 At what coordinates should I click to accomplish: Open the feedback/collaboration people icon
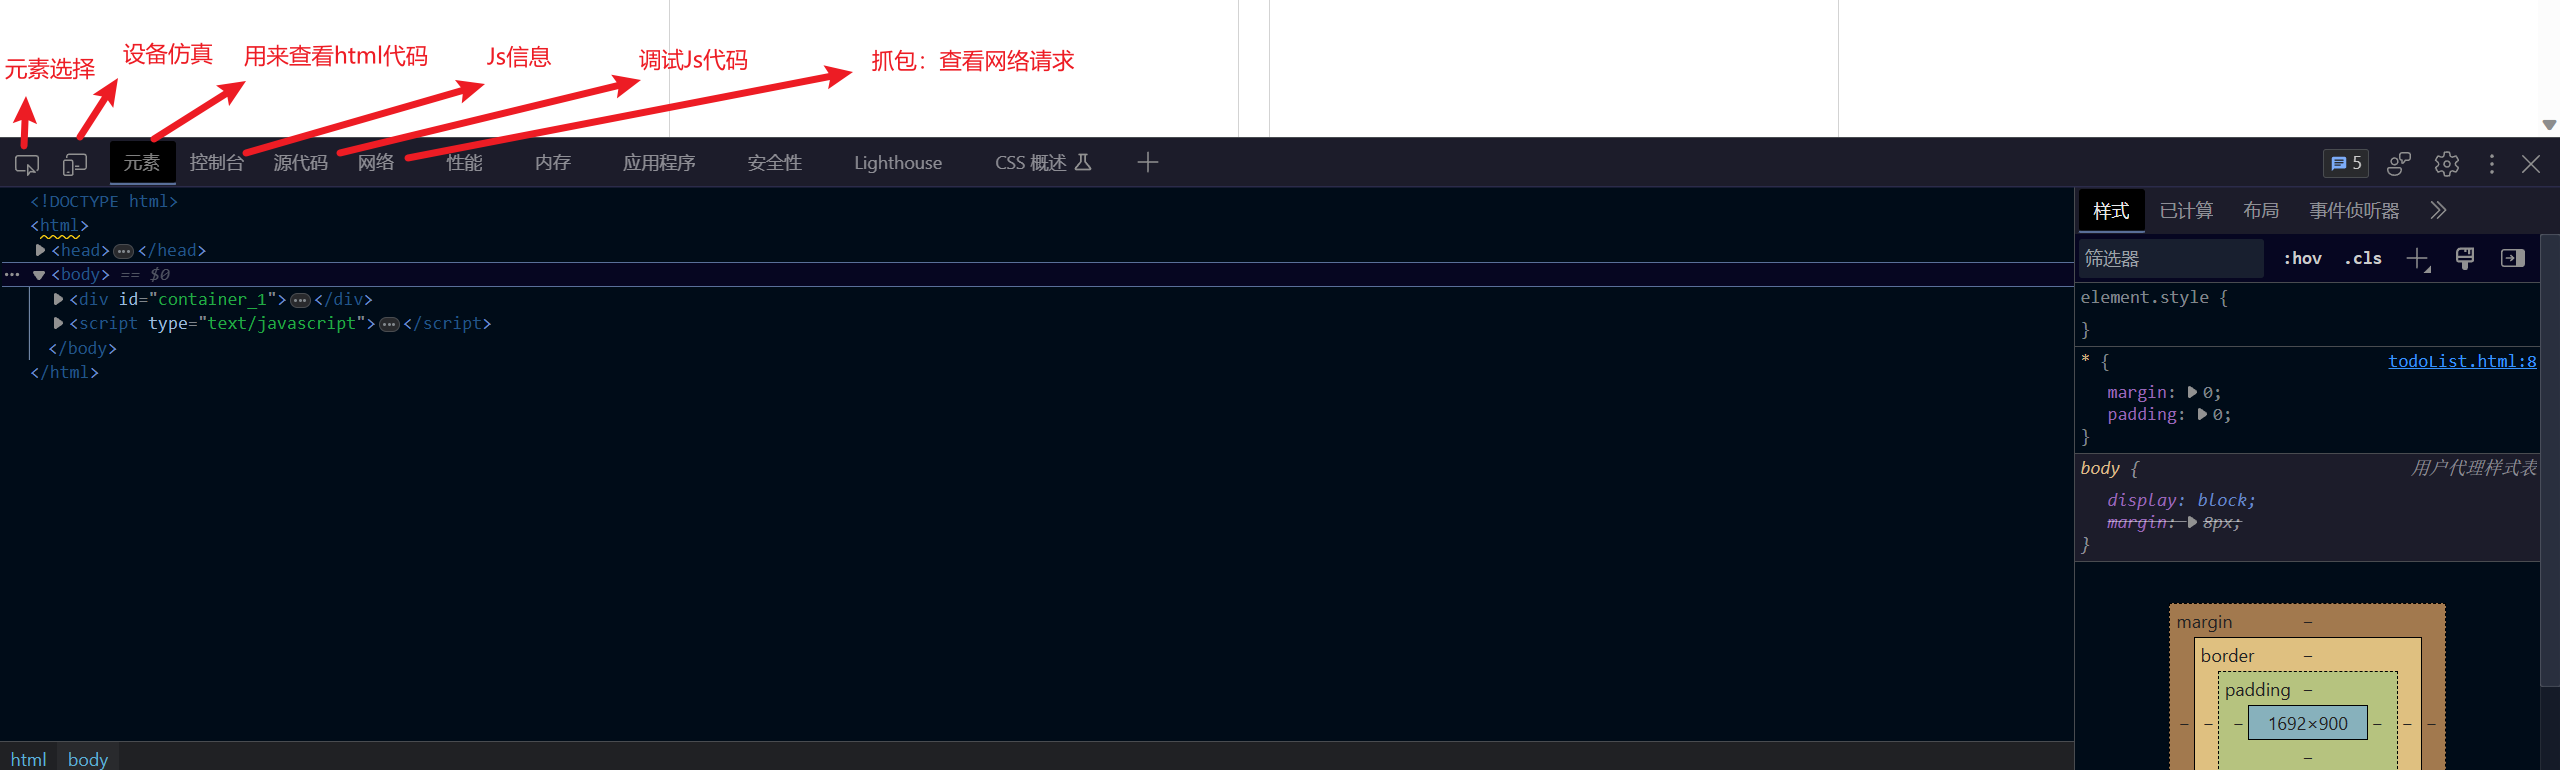tap(2398, 163)
